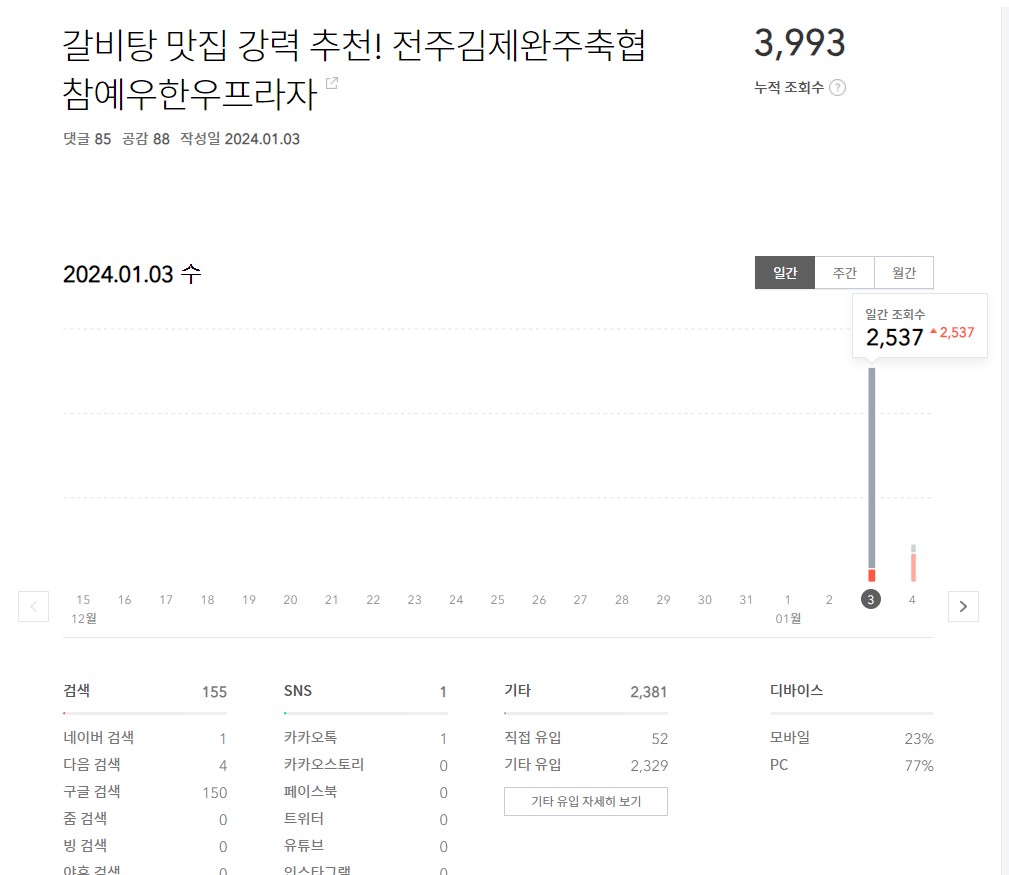Select date 27 on the chart axis

point(580,600)
